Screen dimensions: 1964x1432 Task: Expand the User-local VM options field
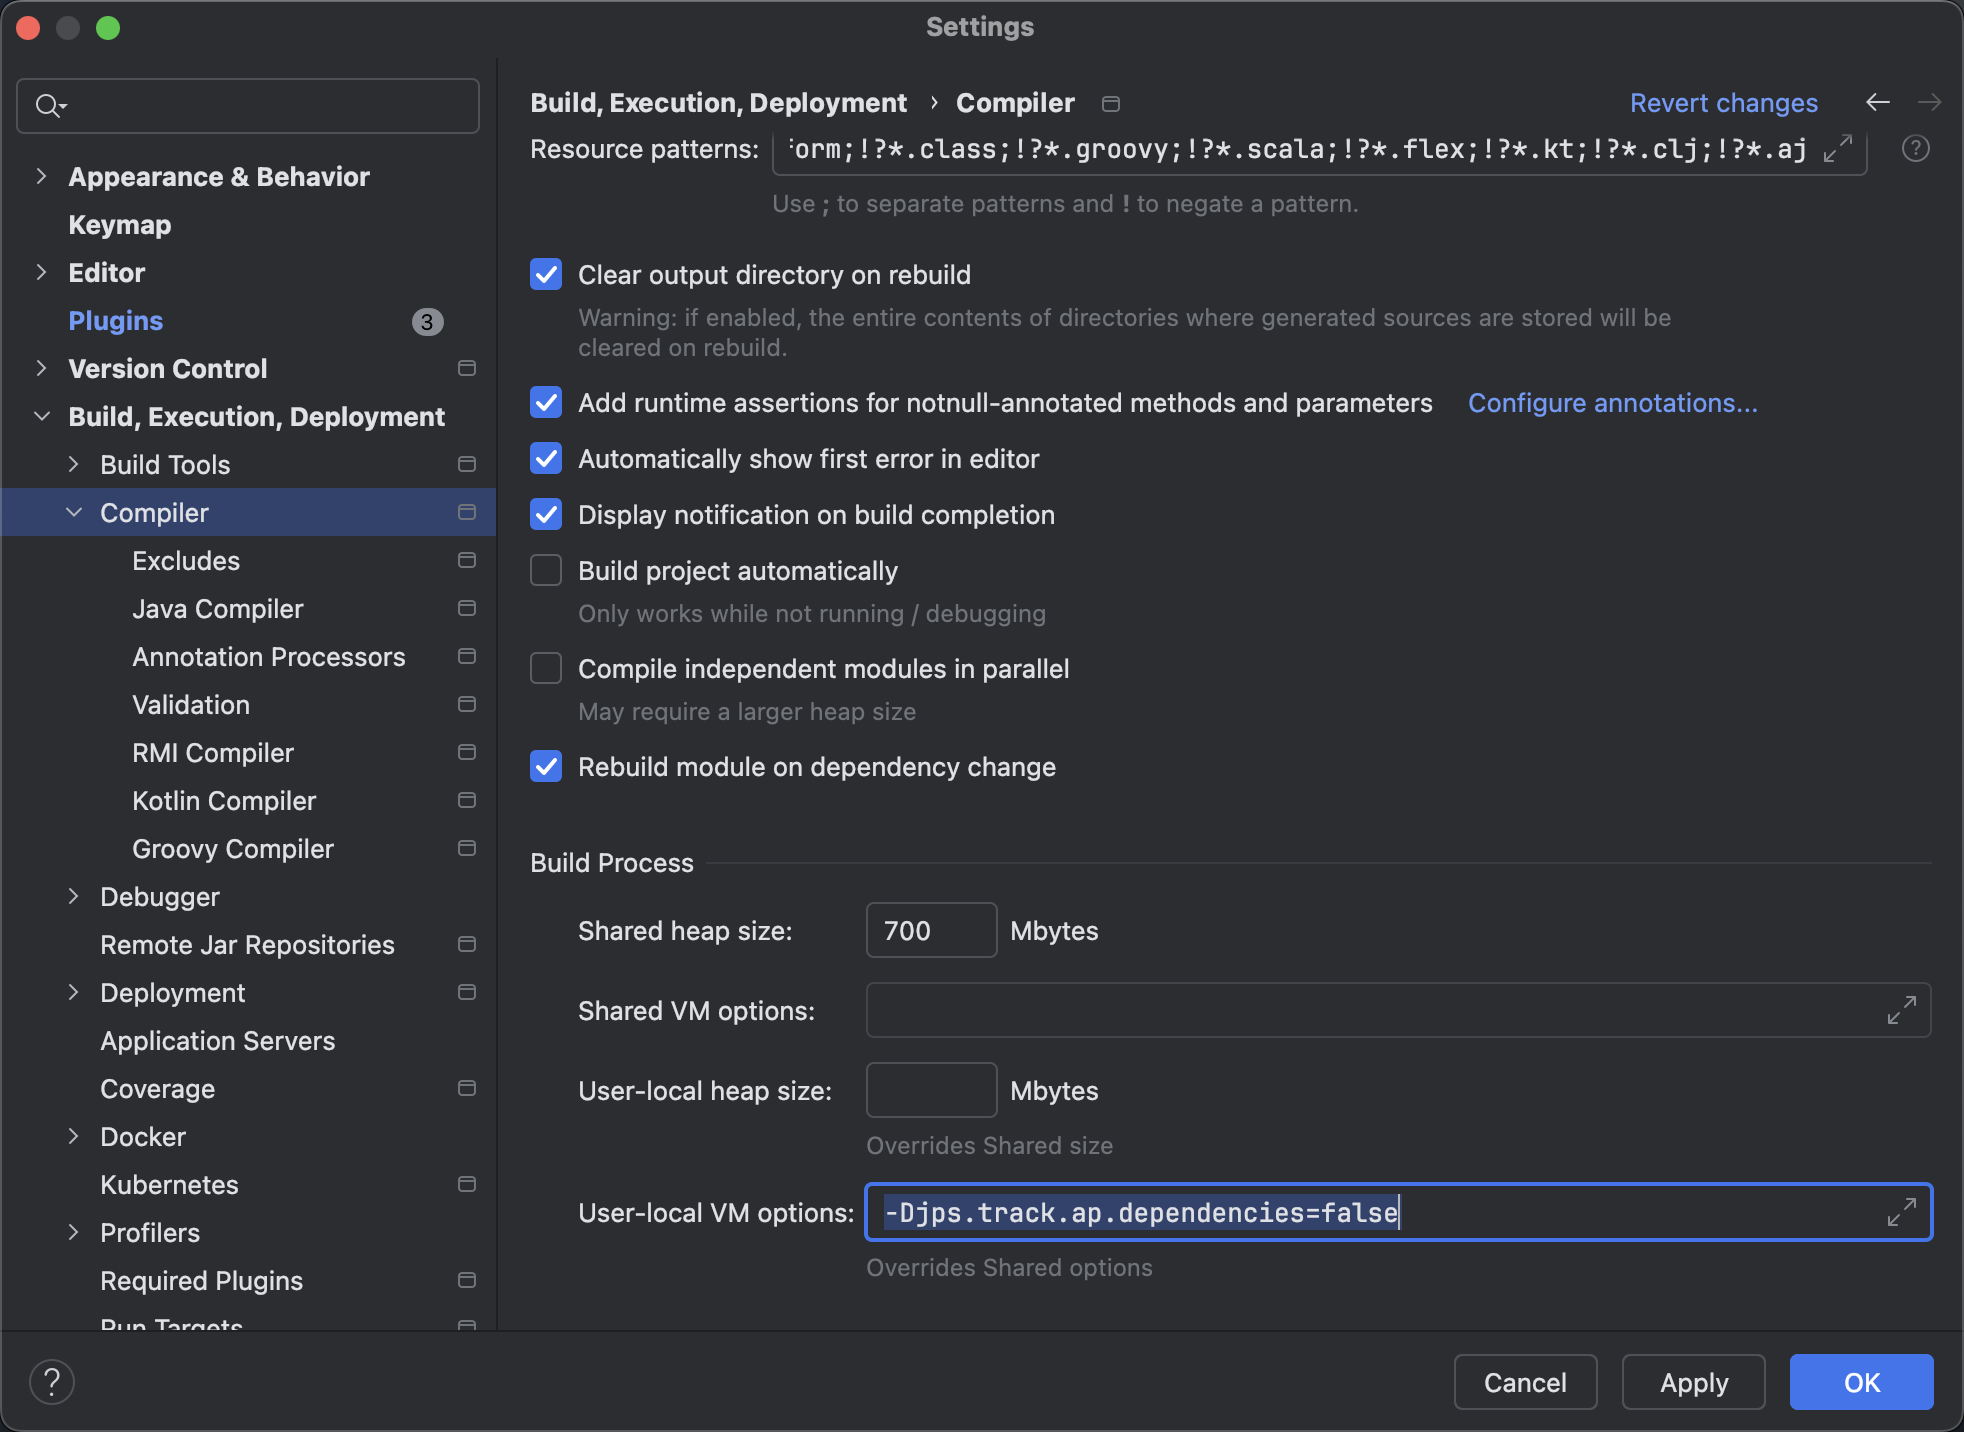pos(1901,1212)
